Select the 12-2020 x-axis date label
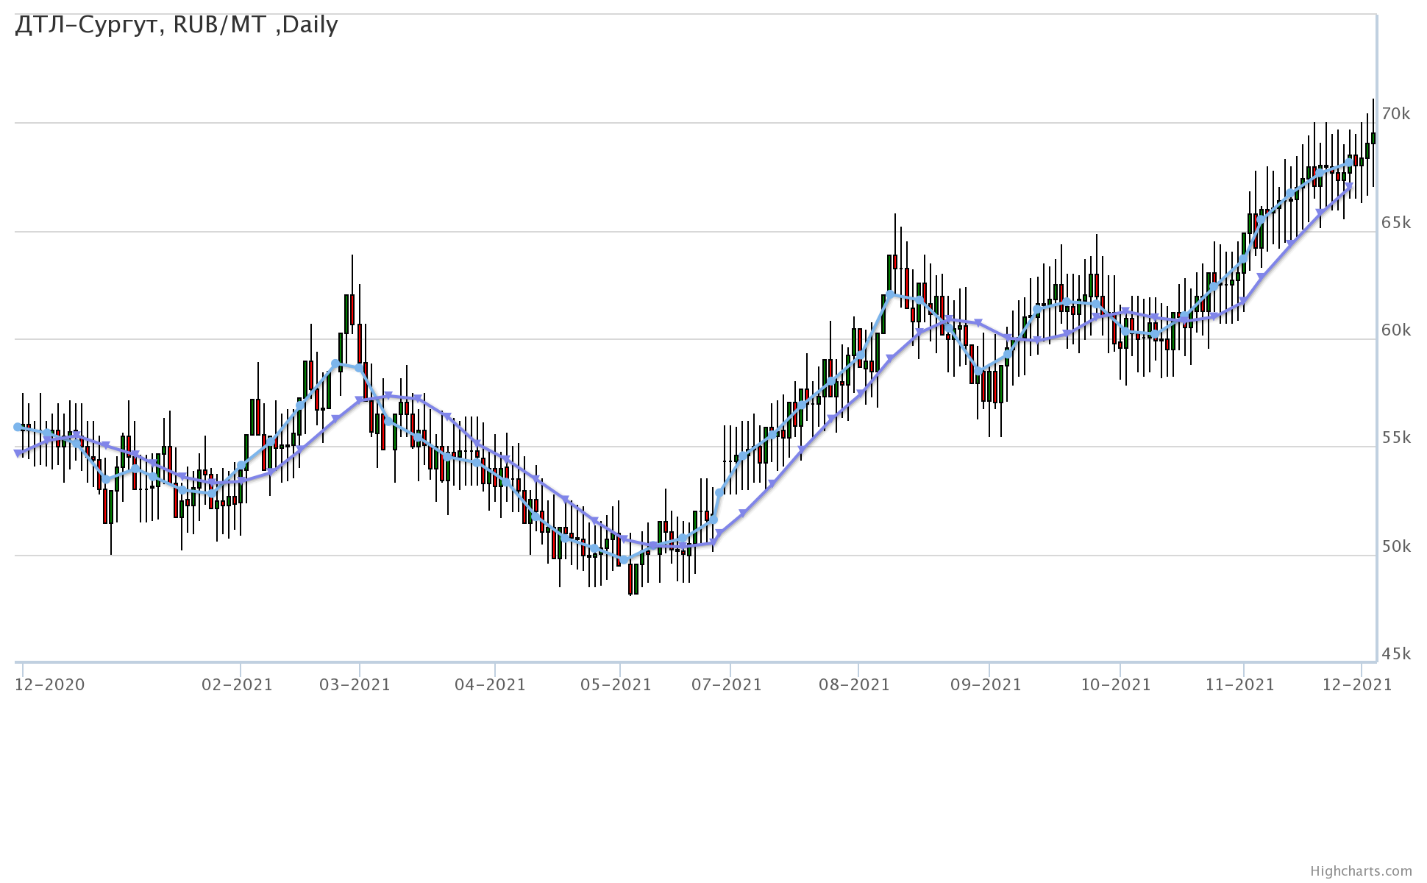1427x883 pixels. [50, 685]
